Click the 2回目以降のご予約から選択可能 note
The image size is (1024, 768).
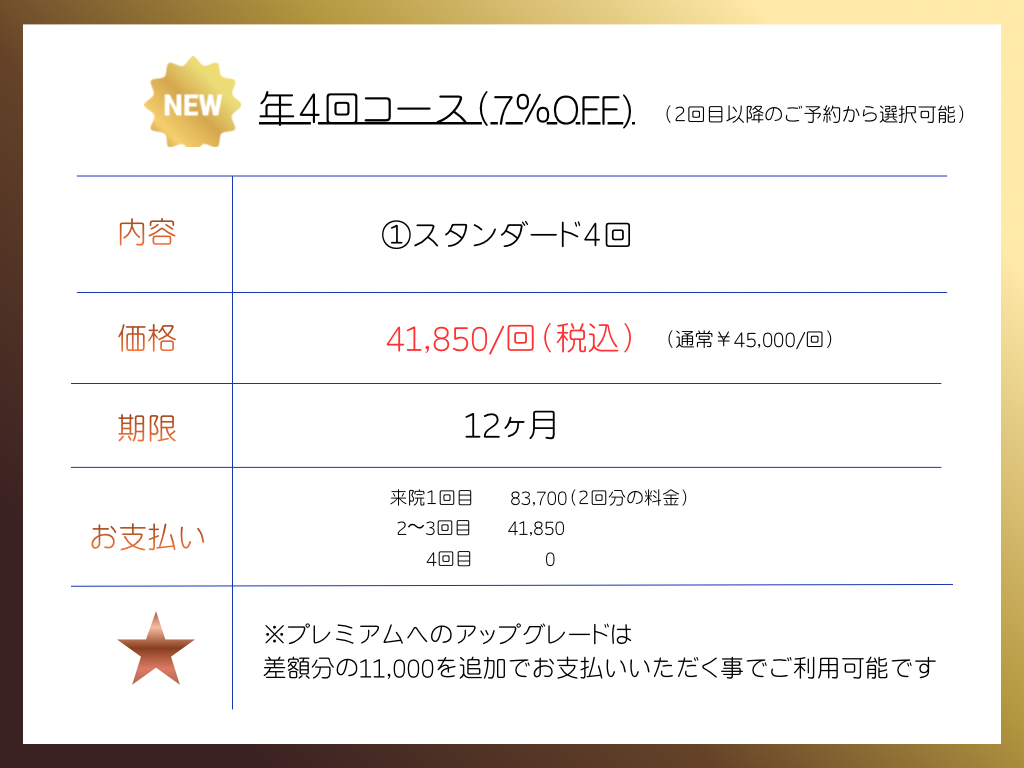point(814,114)
